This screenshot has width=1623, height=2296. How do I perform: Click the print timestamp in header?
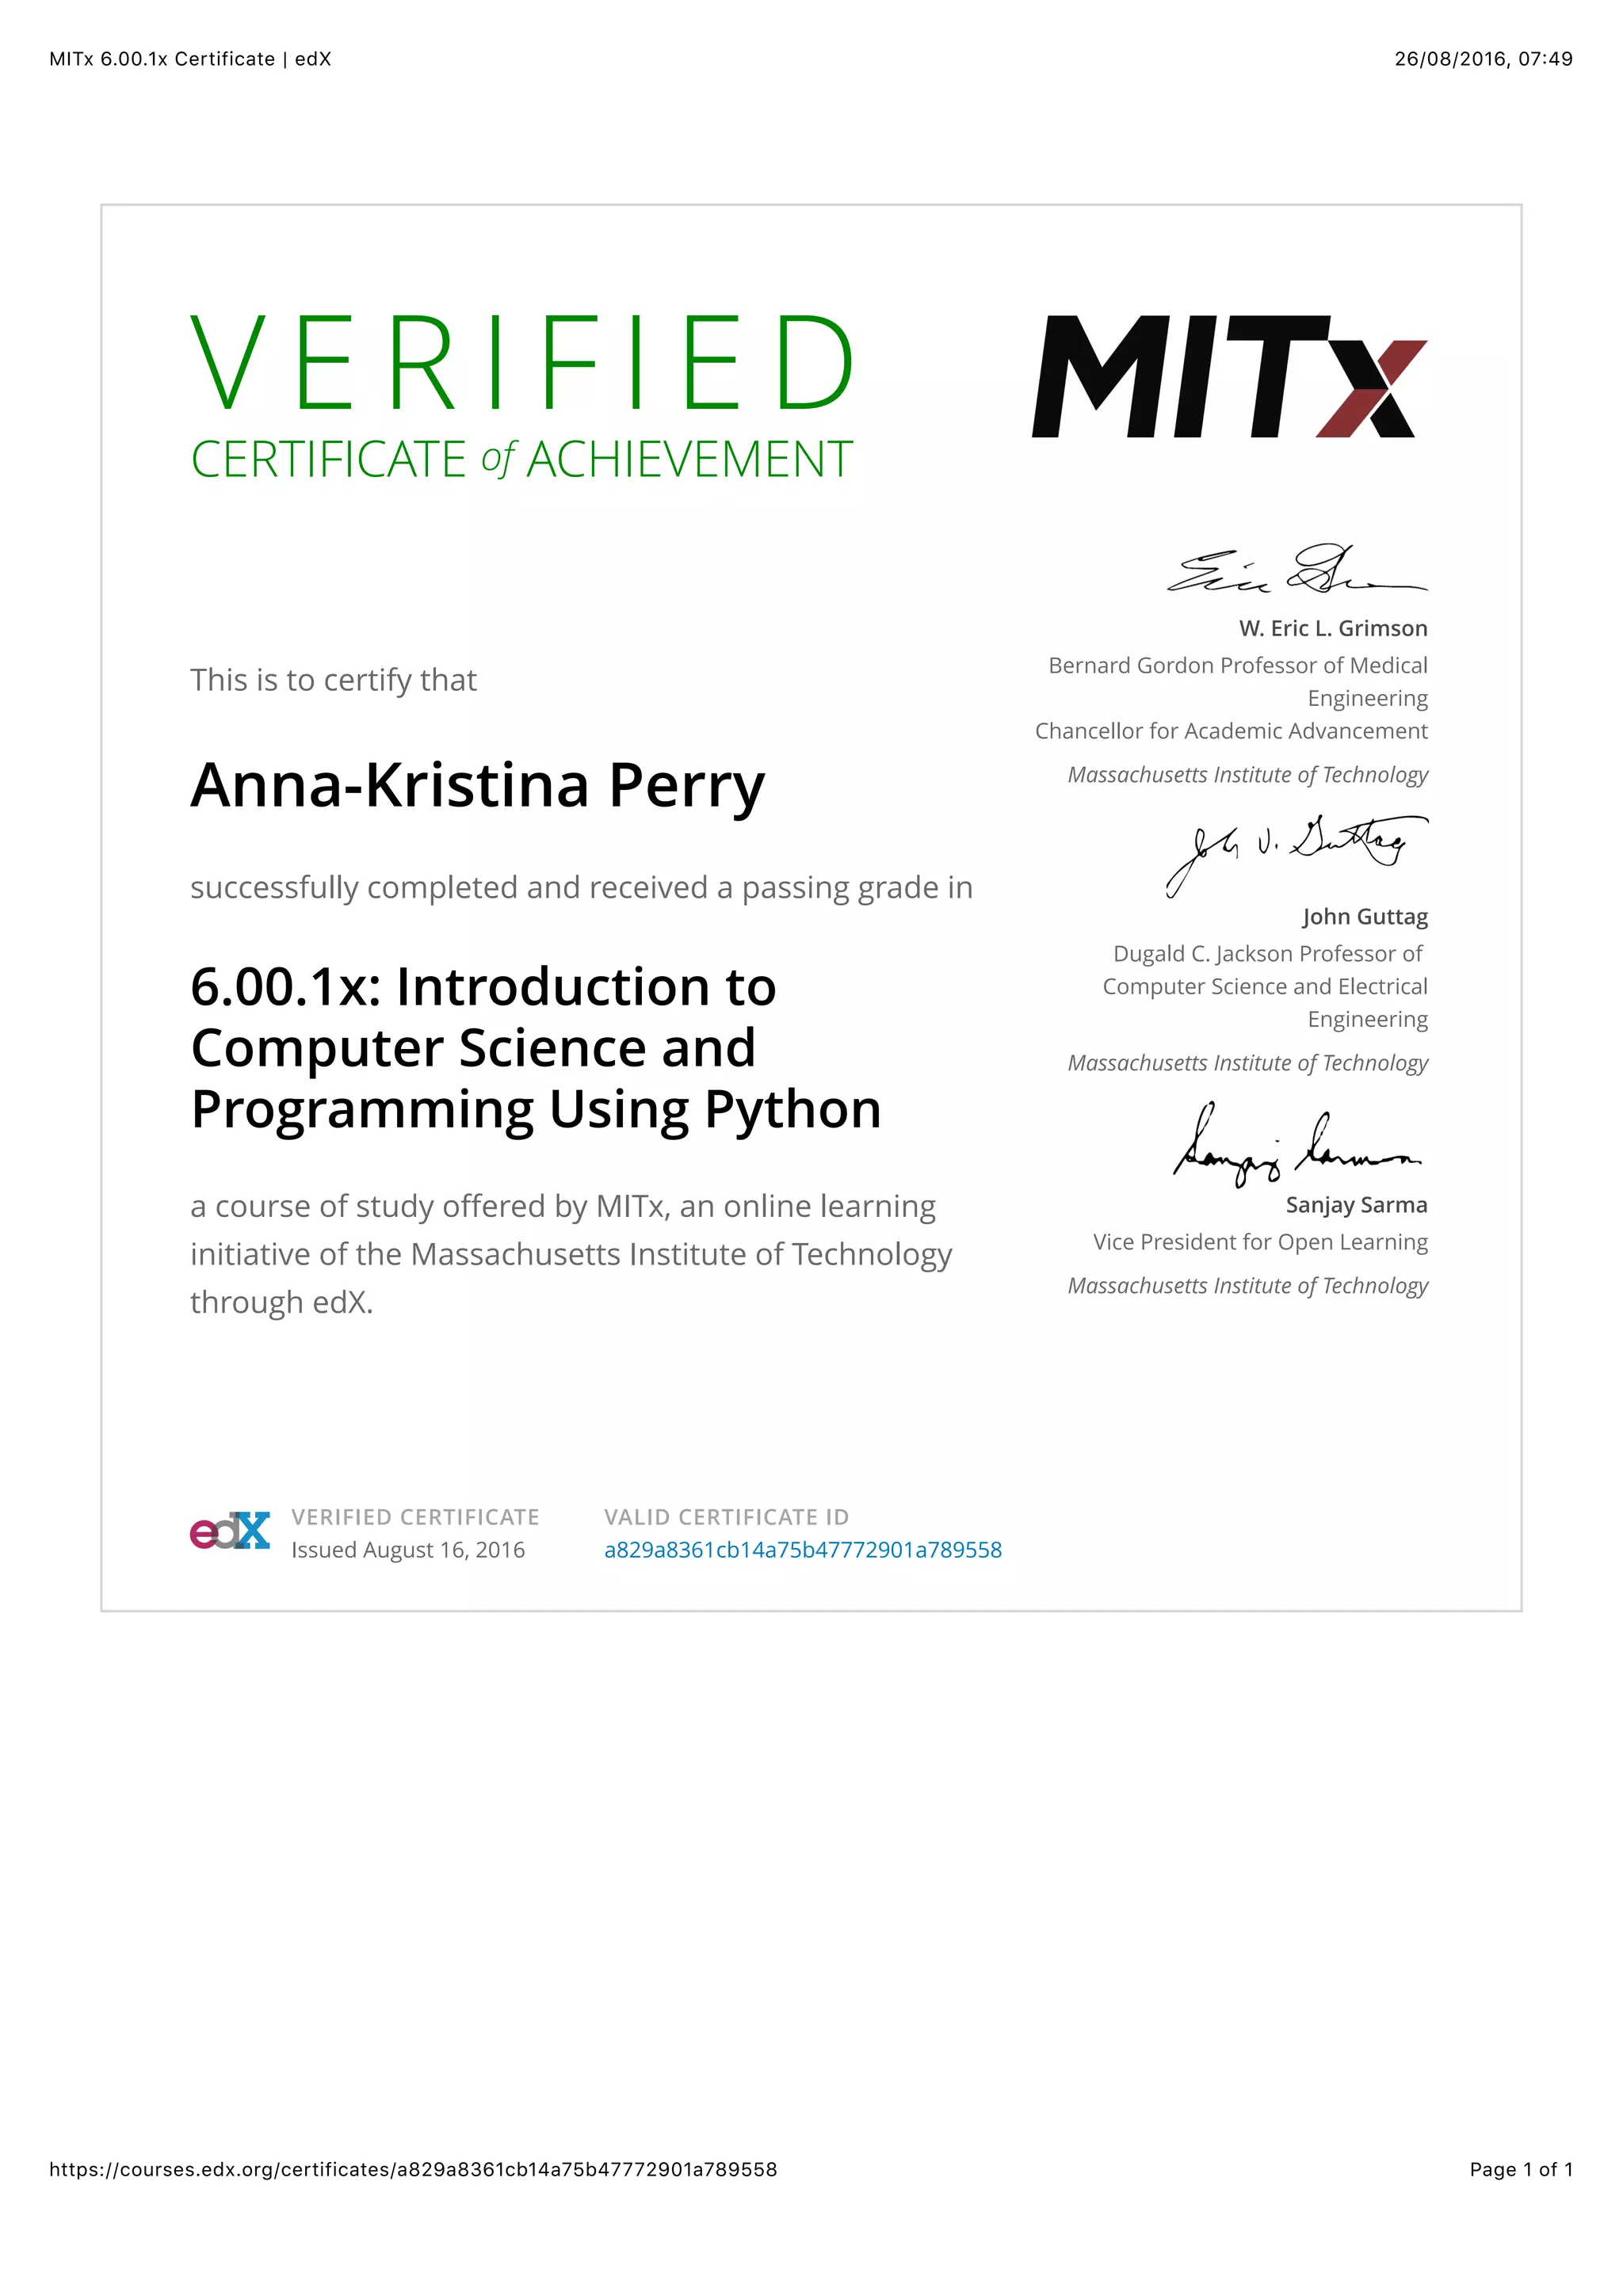tap(1483, 59)
